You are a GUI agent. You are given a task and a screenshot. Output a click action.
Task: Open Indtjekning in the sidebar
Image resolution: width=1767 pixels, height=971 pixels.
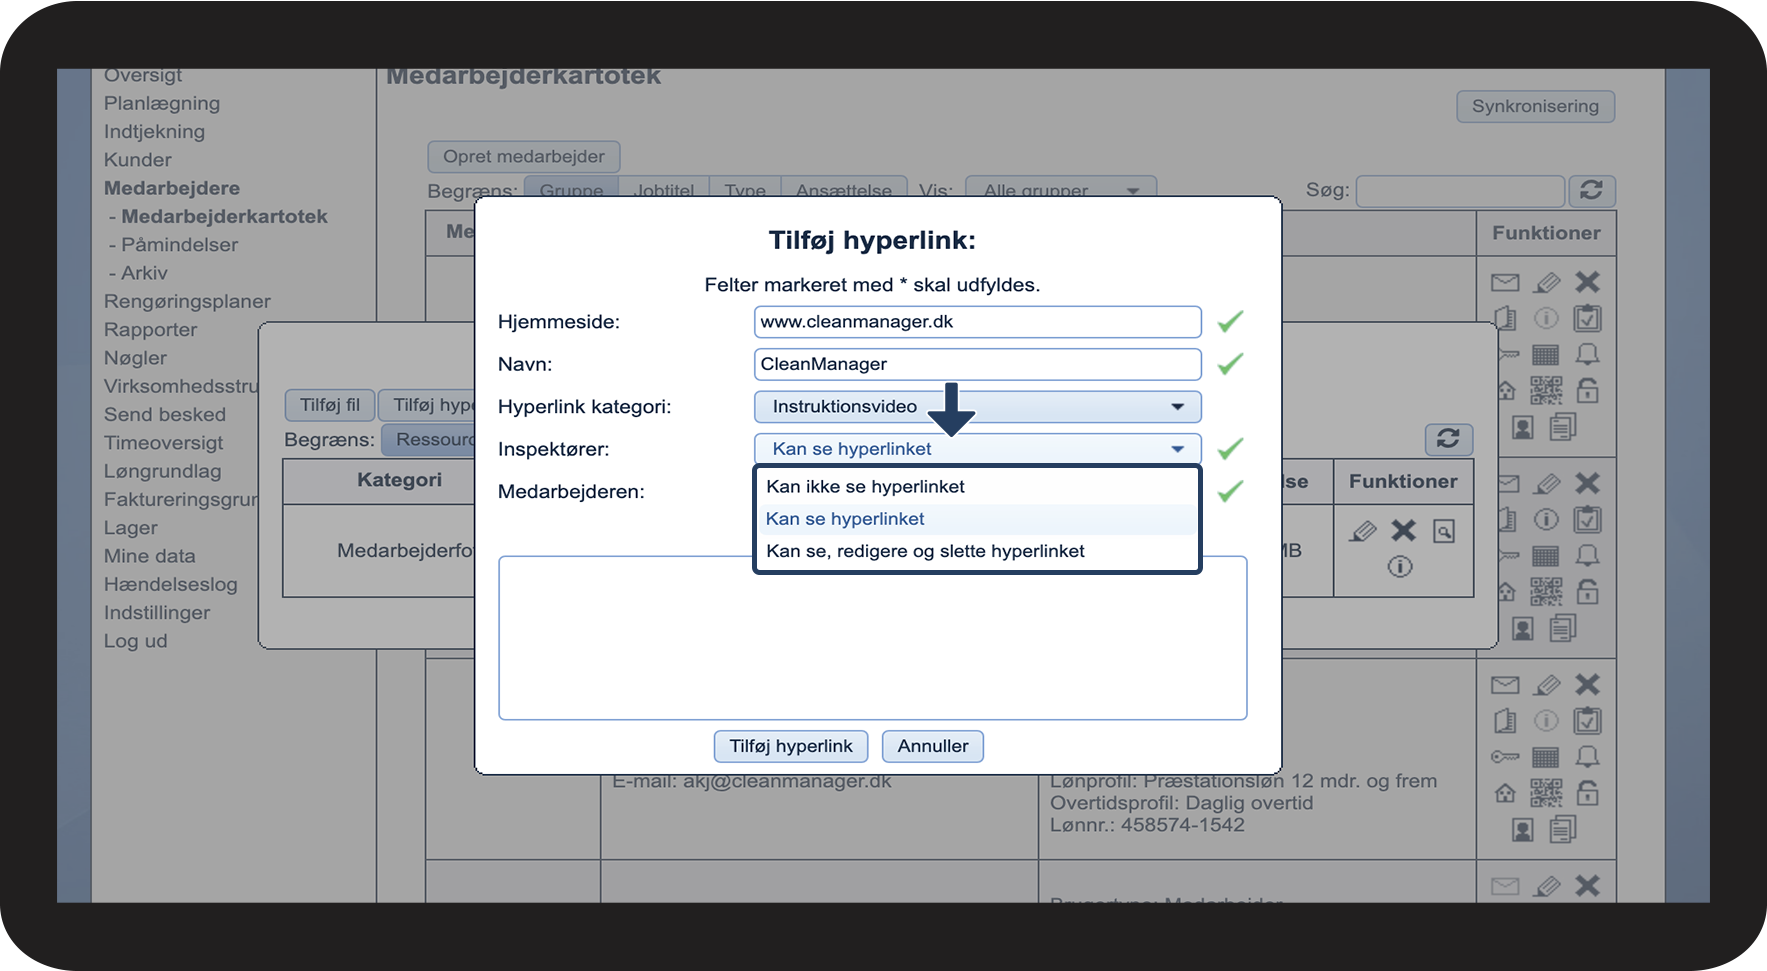(x=154, y=131)
